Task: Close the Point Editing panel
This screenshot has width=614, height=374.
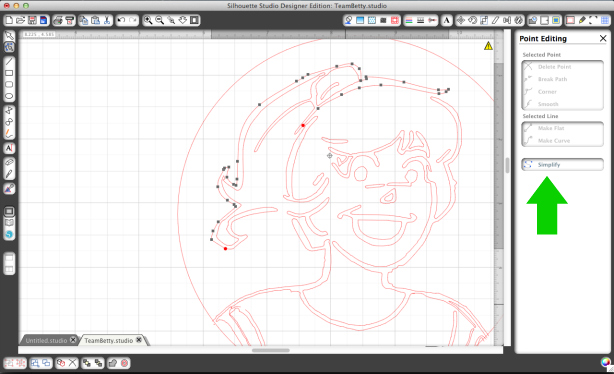Action: [x=603, y=38]
